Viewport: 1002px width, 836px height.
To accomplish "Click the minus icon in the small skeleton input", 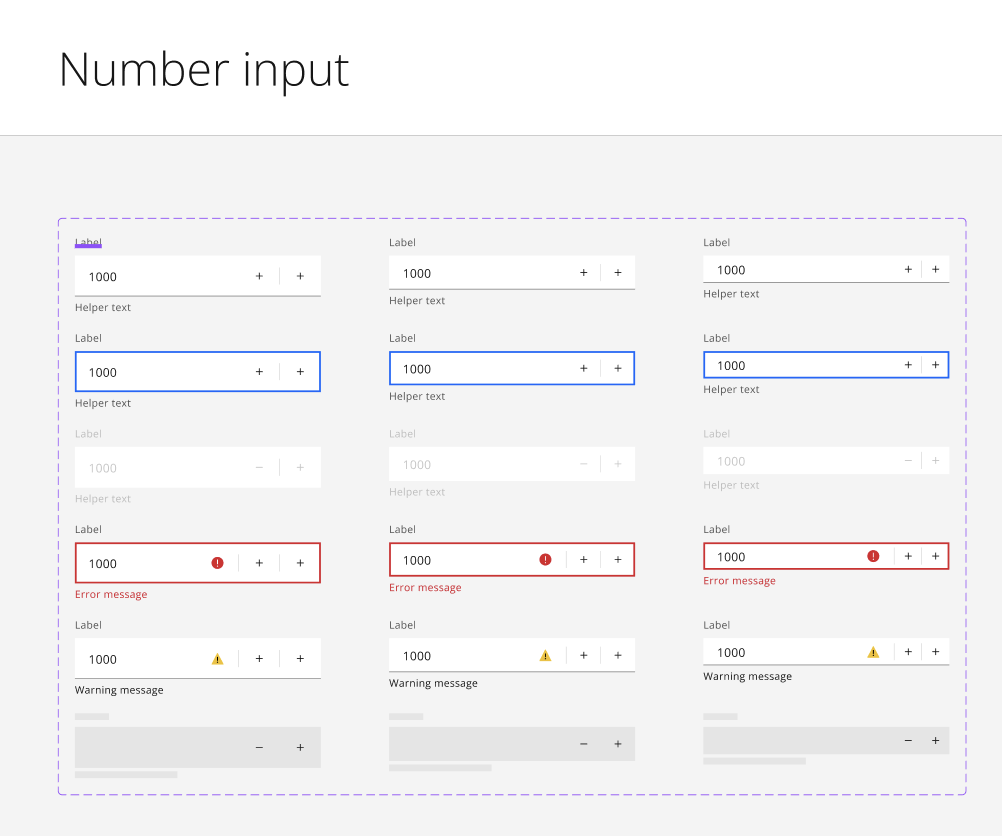I will click(908, 741).
